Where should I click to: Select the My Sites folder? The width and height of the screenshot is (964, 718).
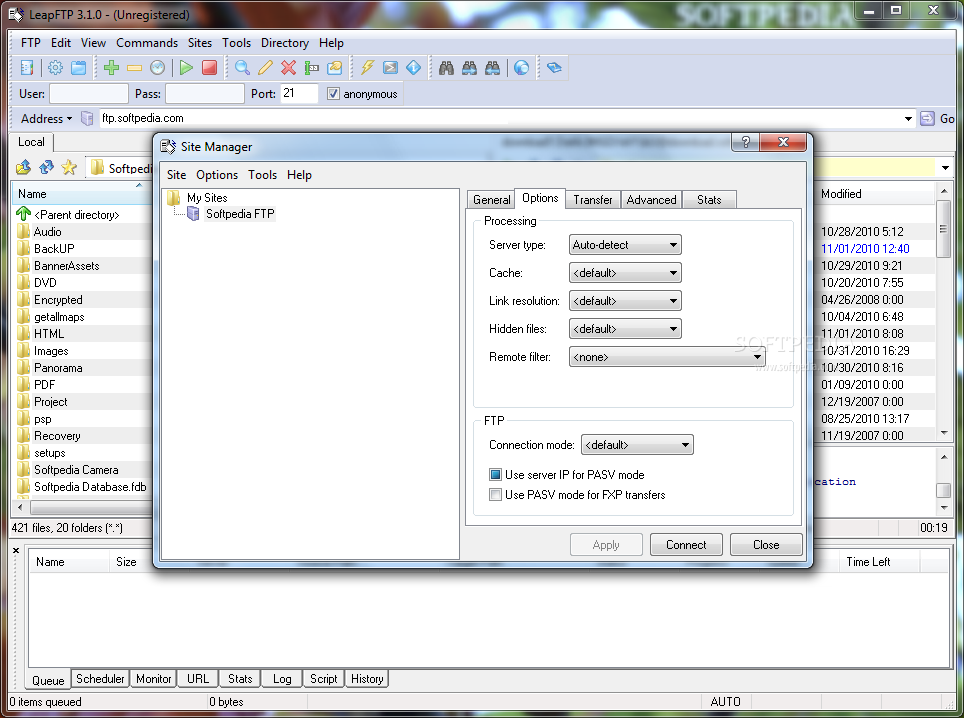[x=207, y=198]
